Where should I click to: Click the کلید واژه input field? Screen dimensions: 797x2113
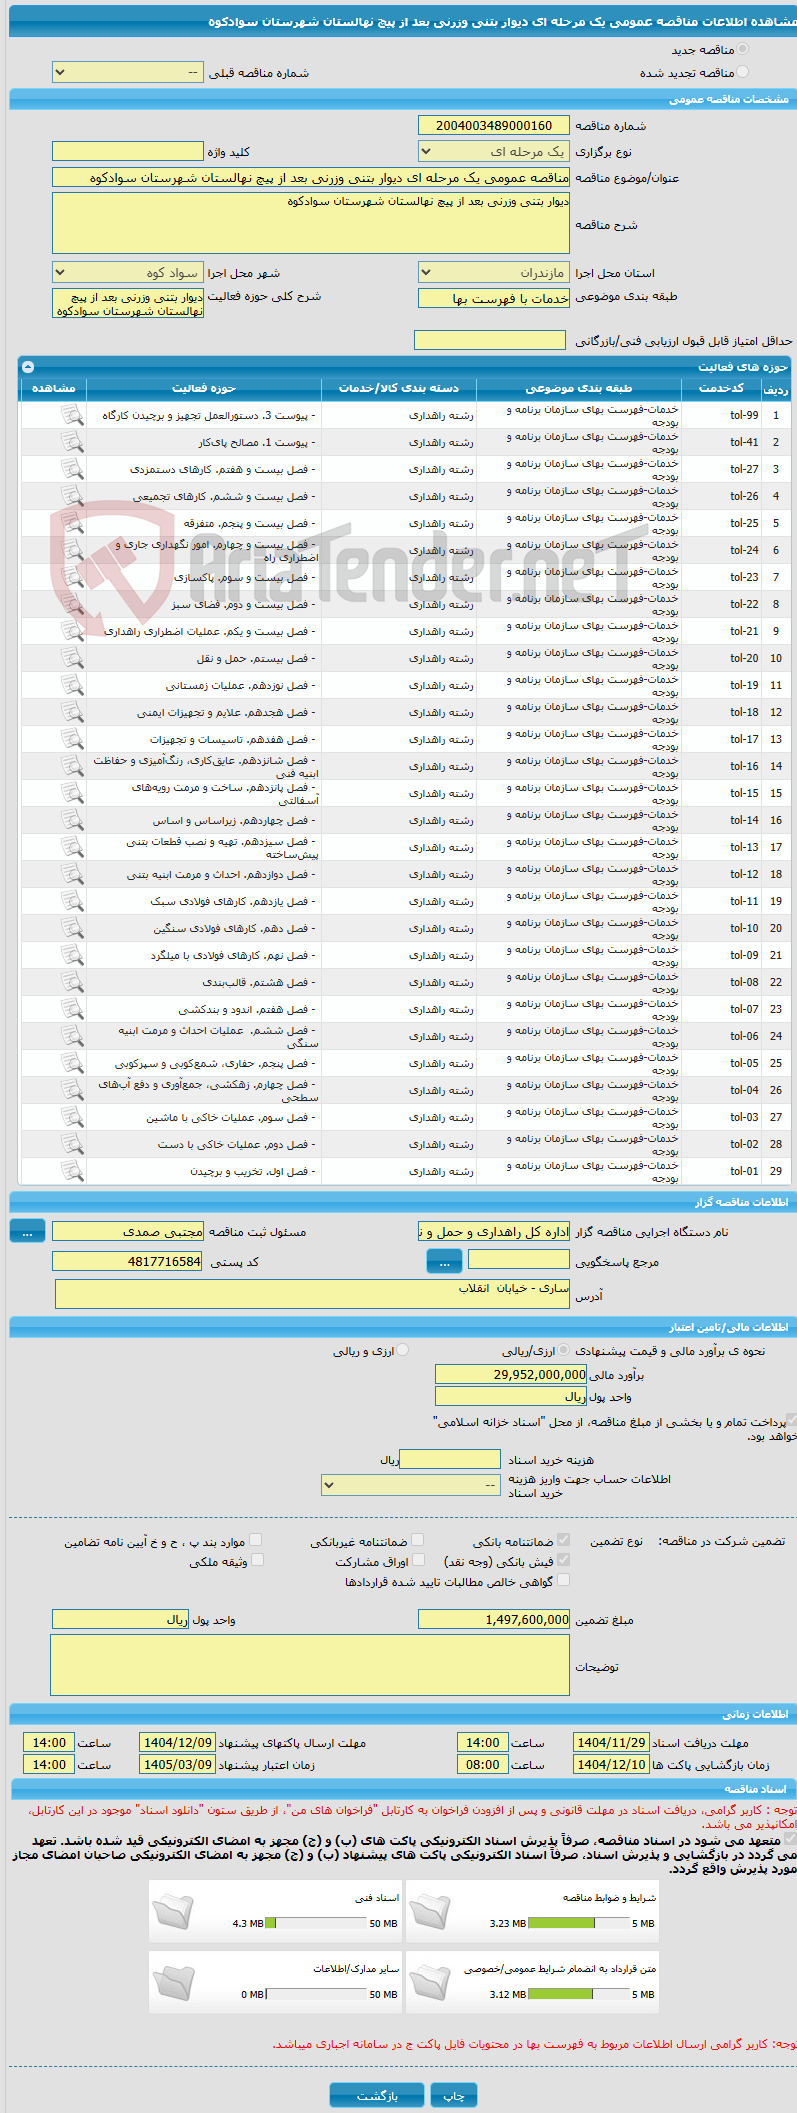click(128, 152)
